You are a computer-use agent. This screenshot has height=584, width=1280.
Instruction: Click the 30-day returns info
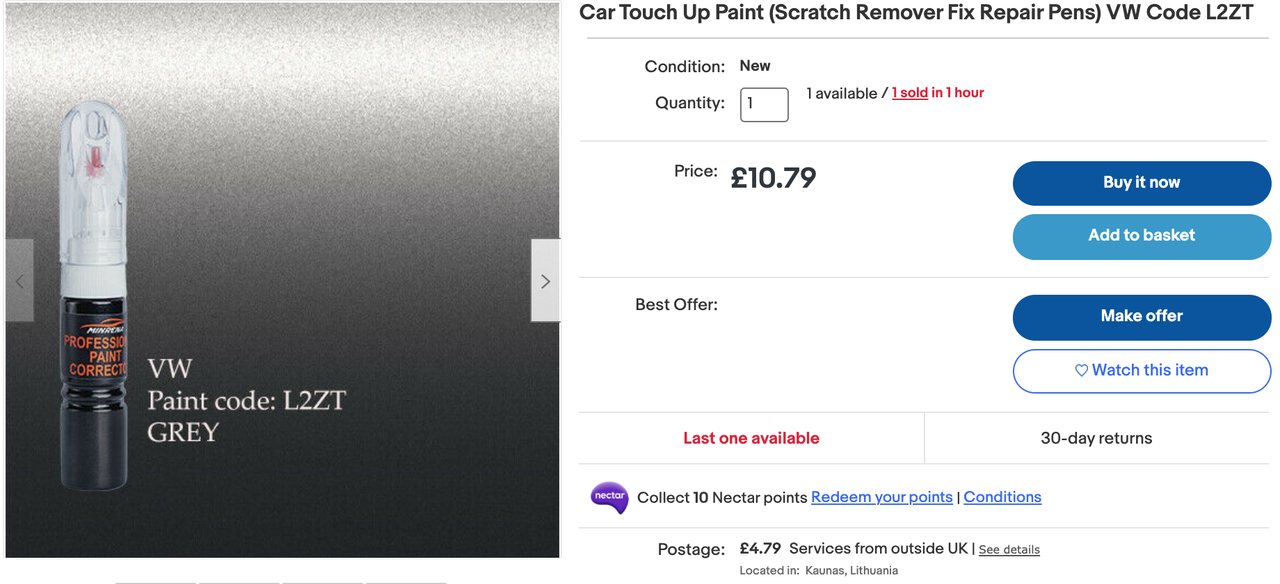pos(1096,438)
